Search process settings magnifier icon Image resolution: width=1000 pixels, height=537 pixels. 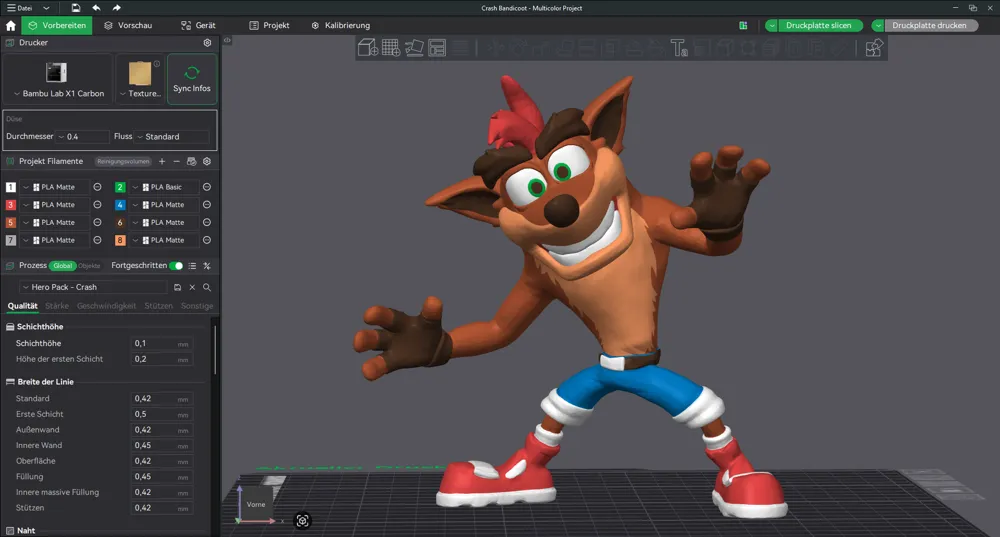coord(207,288)
